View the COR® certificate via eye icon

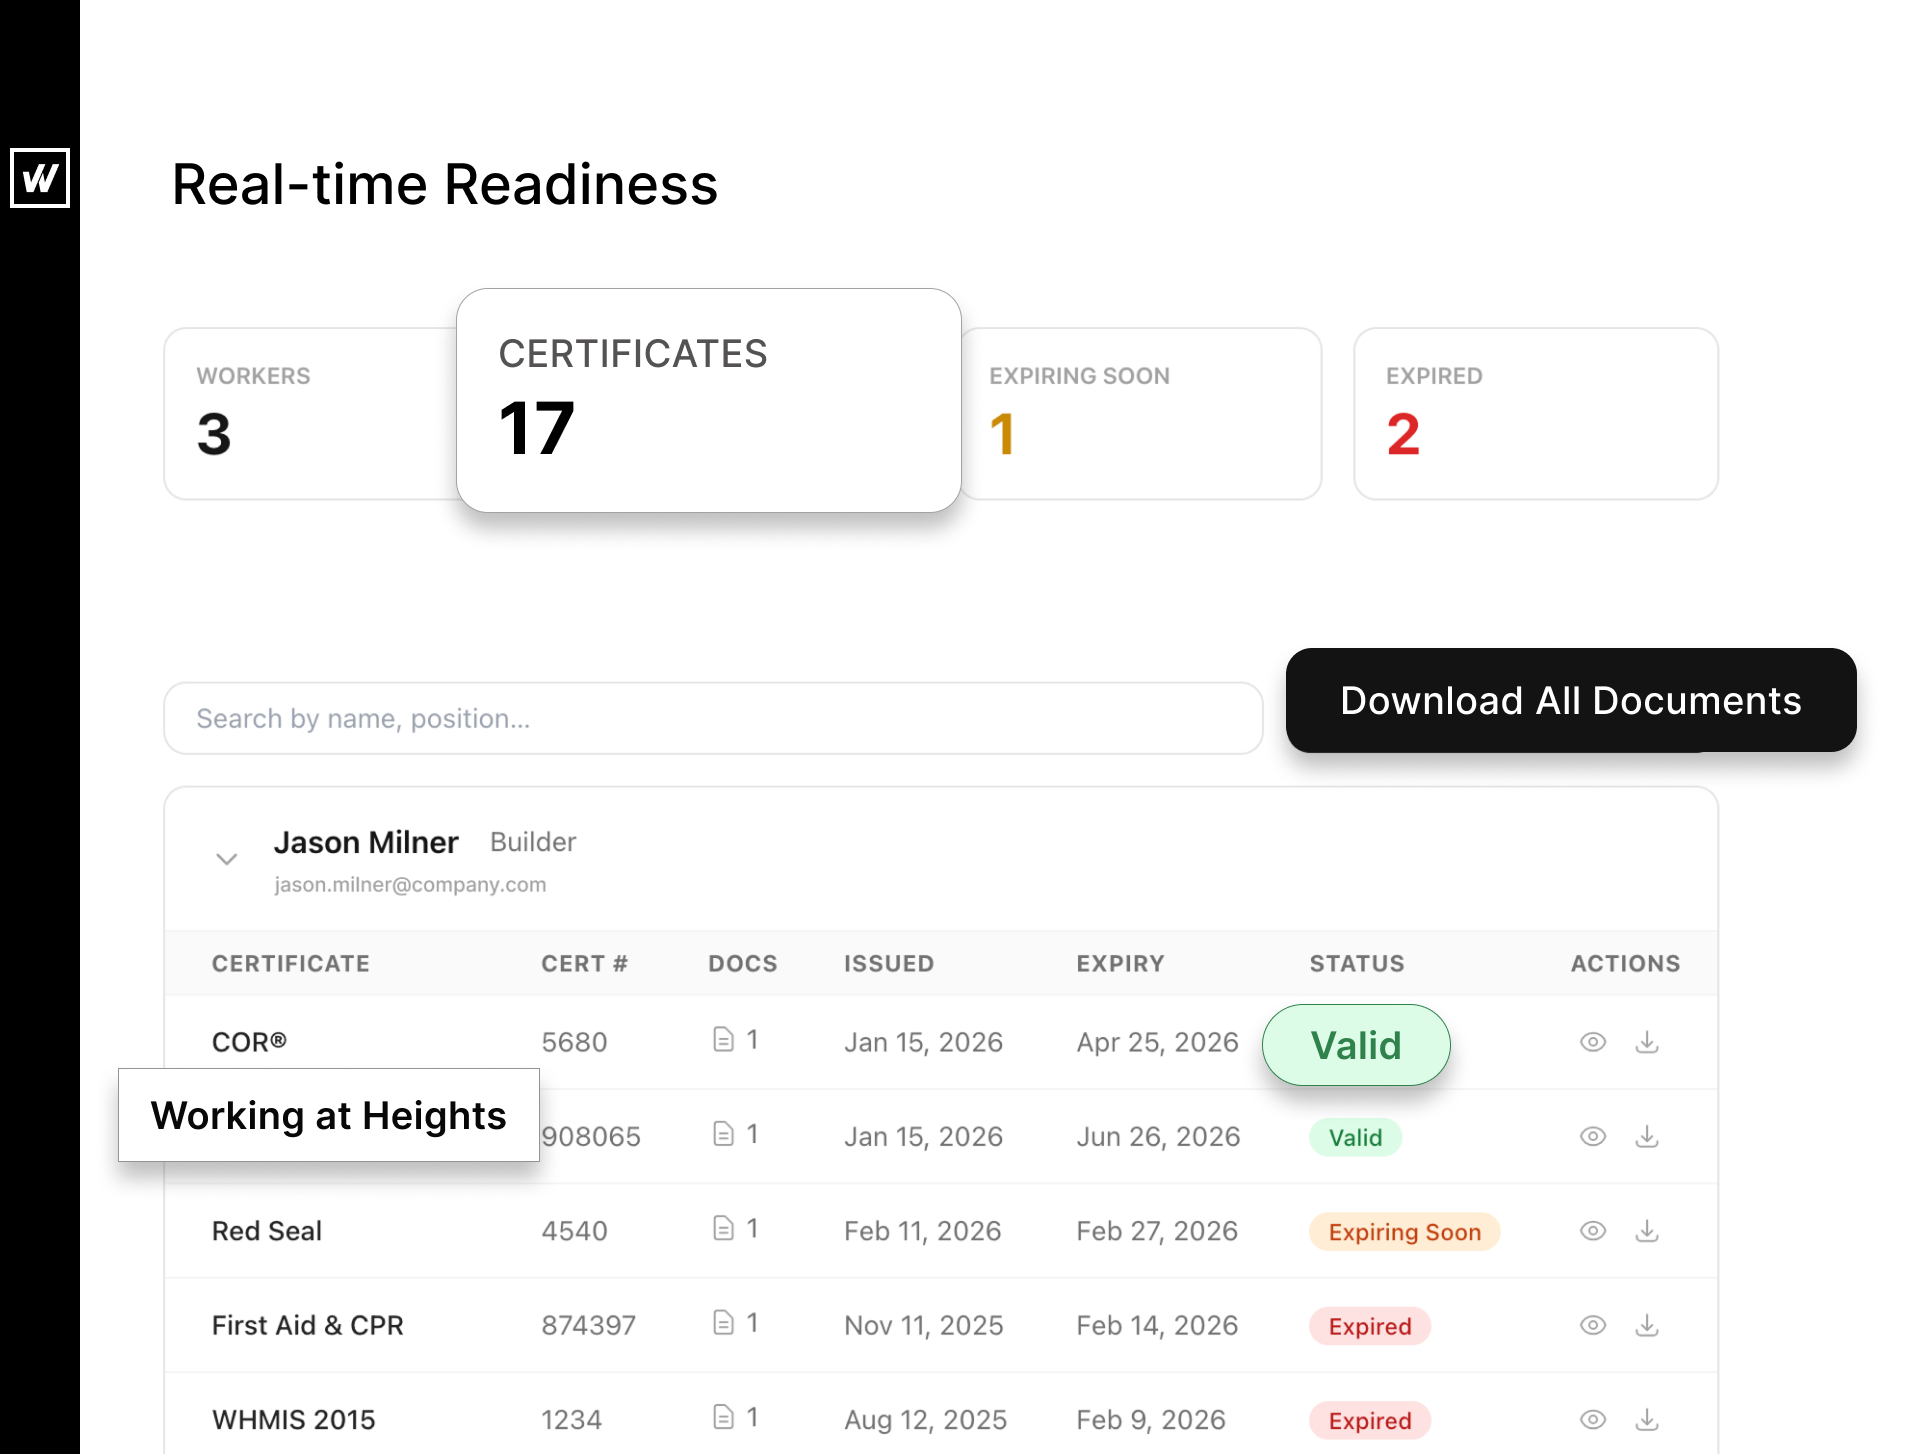(x=1593, y=1042)
